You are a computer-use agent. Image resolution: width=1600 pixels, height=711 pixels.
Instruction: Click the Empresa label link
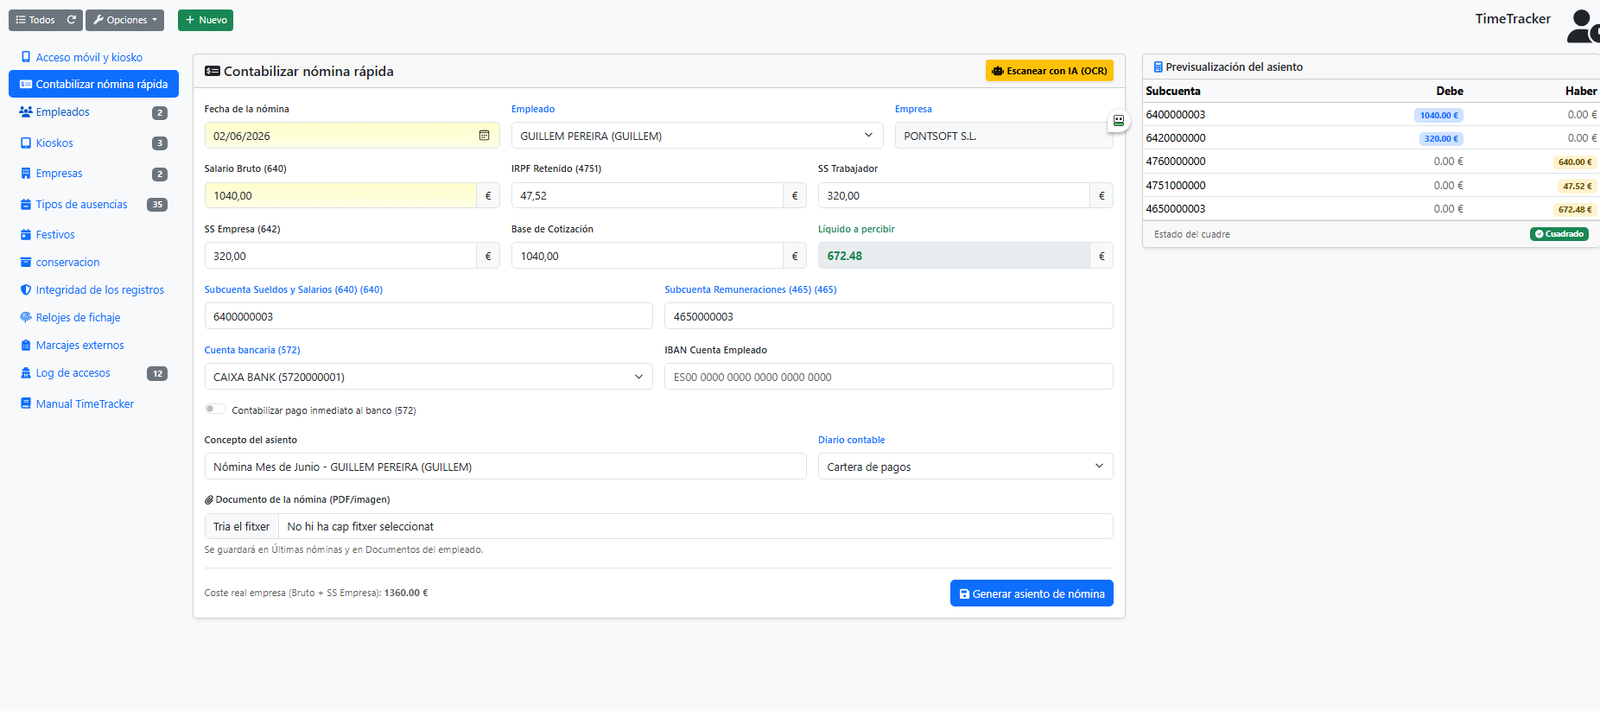point(913,109)
